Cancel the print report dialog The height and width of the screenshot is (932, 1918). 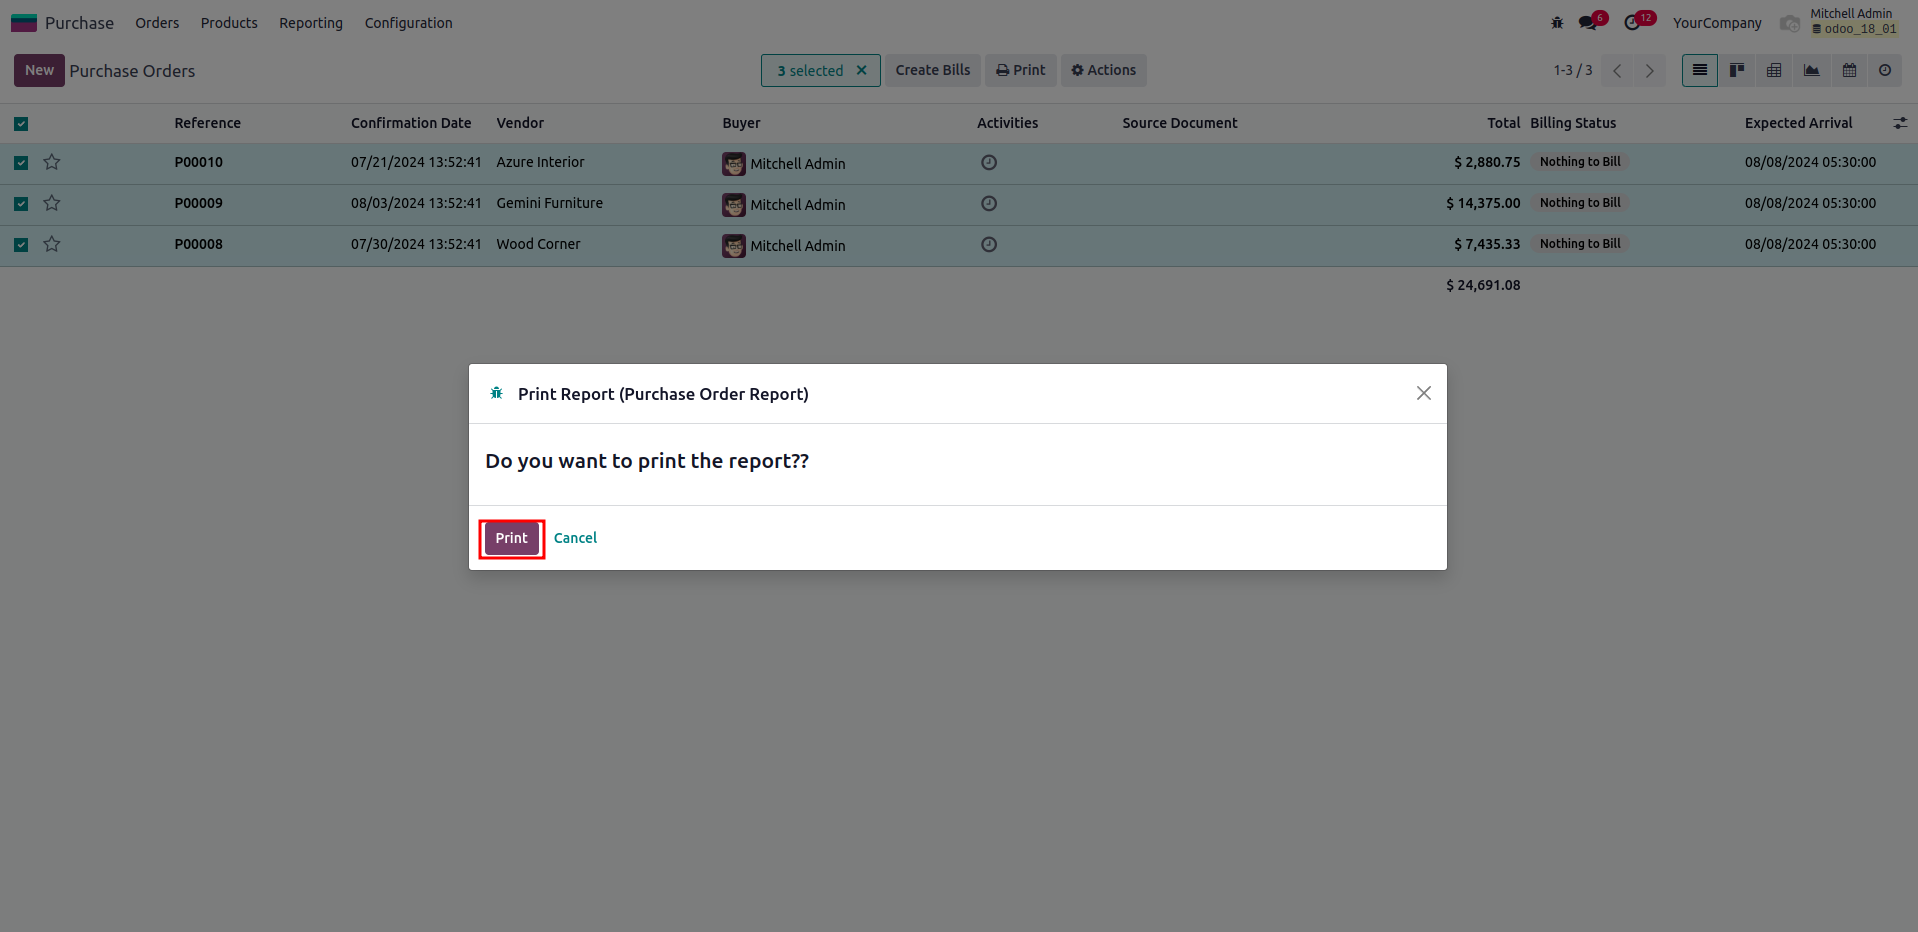click(x=575, y=538)
